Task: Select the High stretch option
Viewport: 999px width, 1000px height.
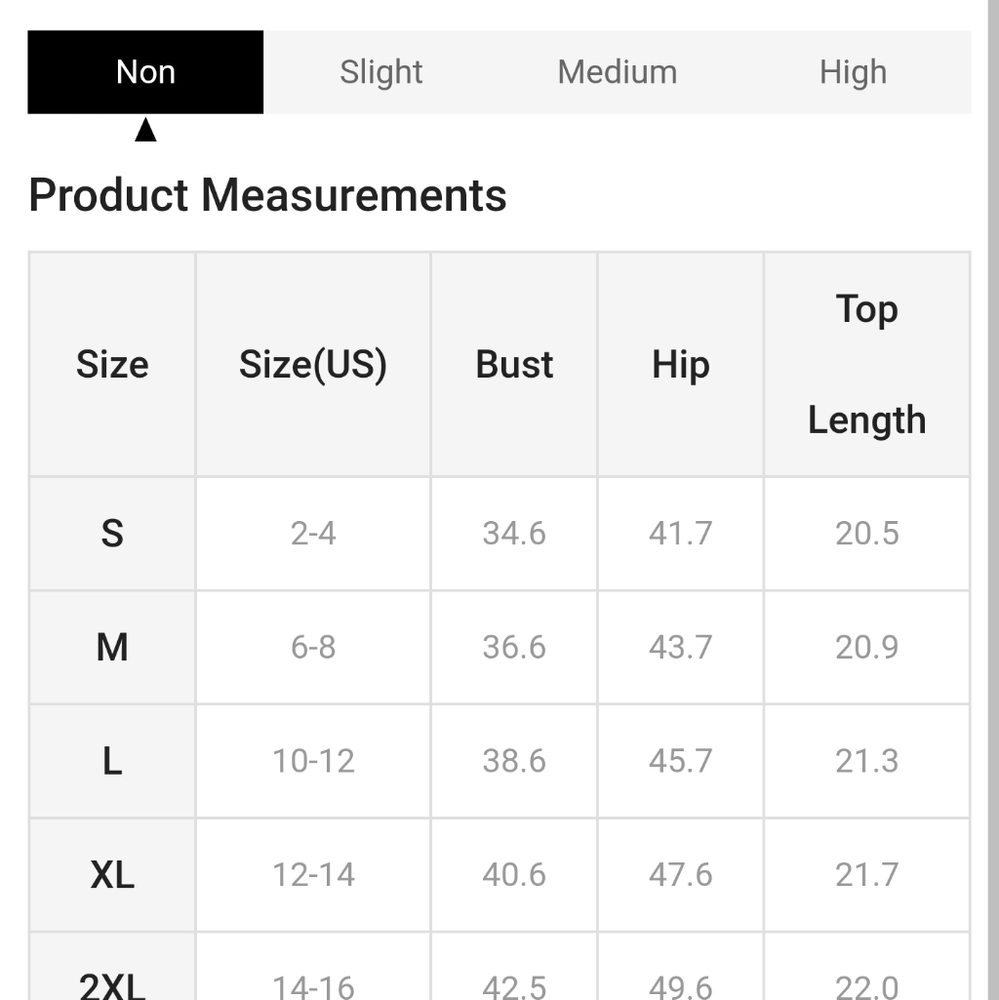Action: coord(853,72)
